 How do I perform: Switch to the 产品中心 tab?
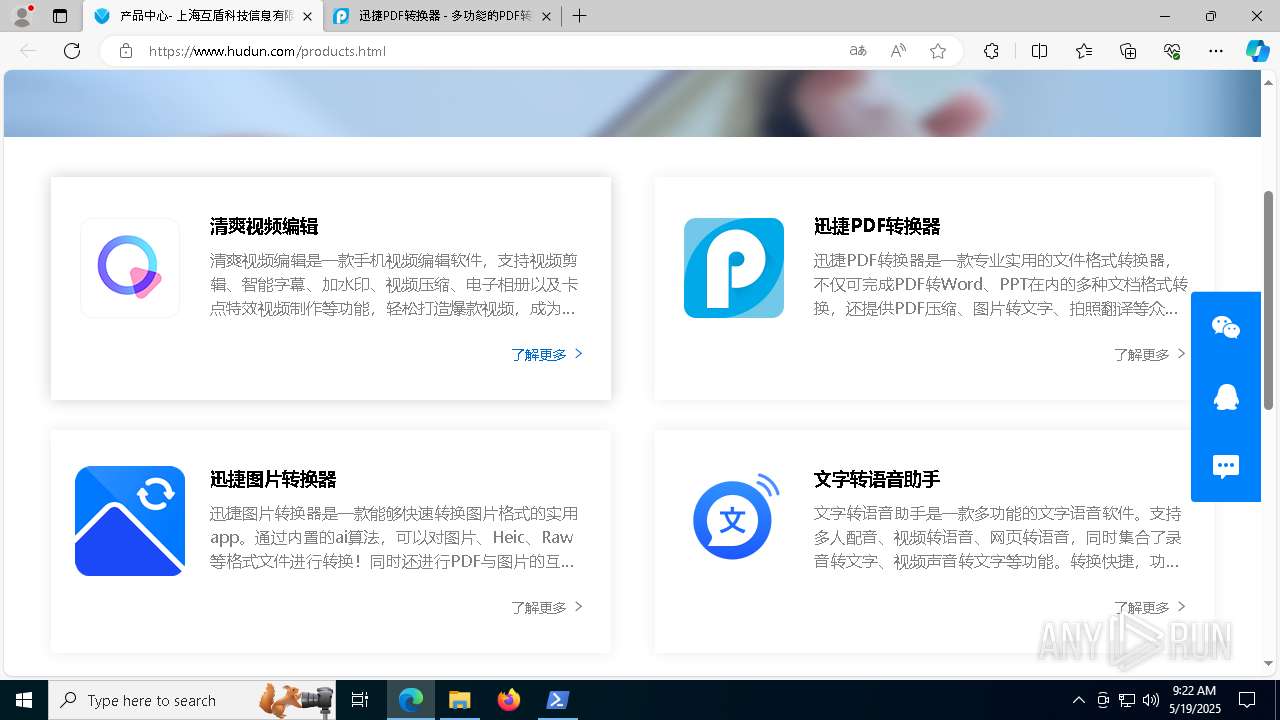click(x=204, y=17)
